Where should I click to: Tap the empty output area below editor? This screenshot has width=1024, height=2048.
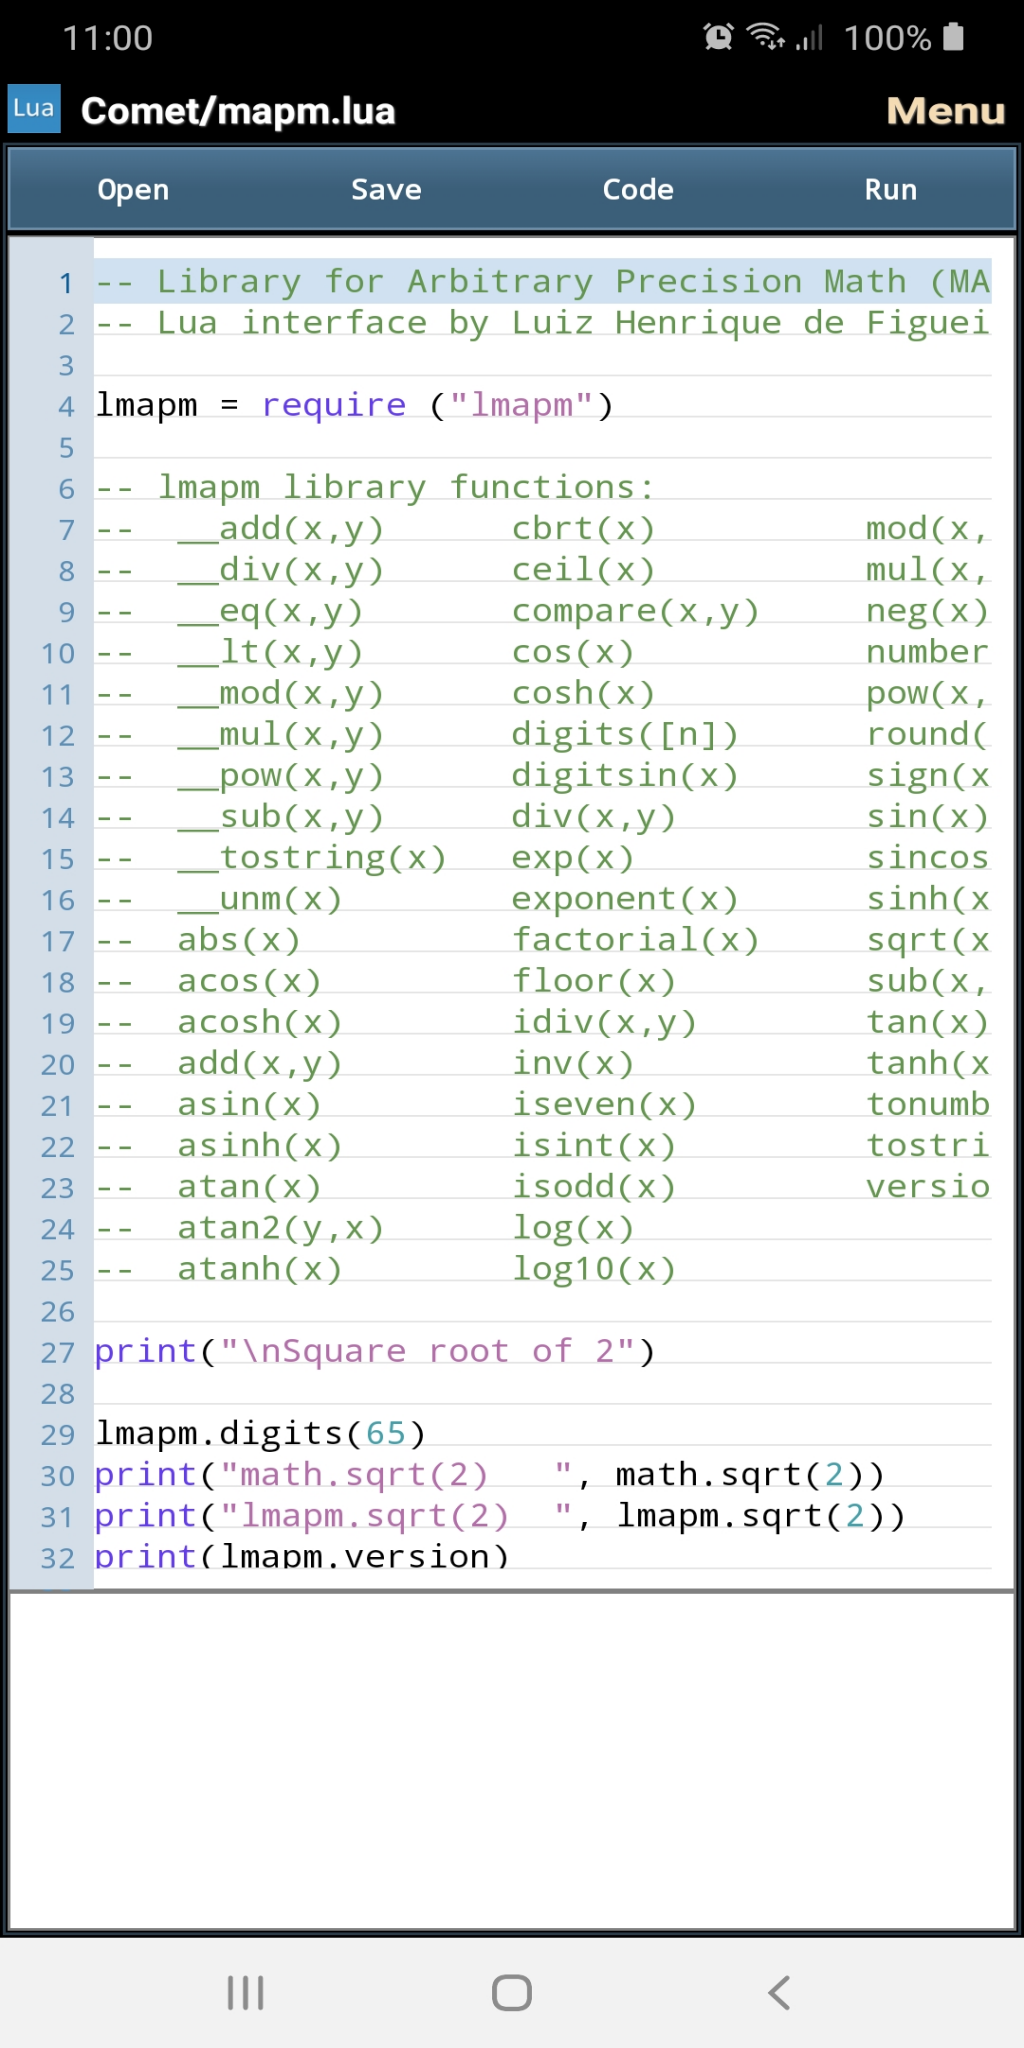click(512, 1760)
